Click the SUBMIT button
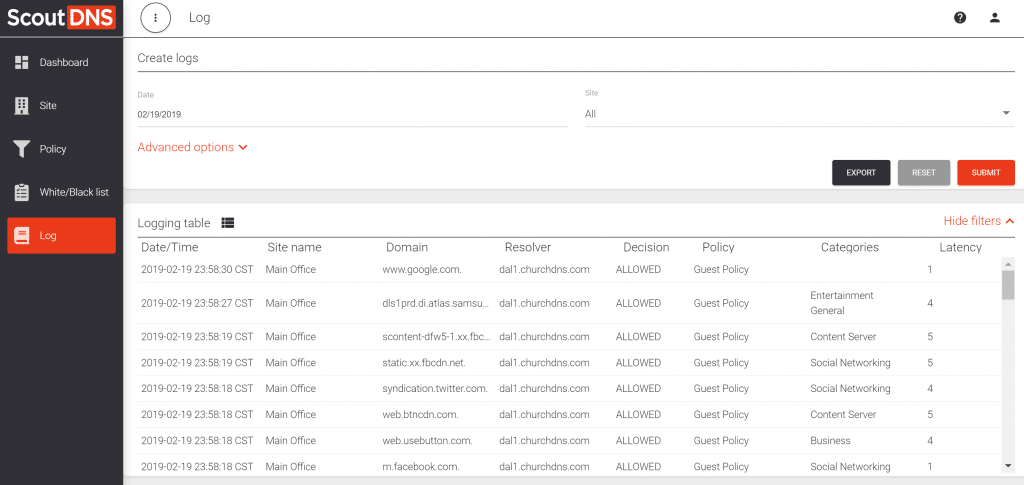The height and width of the screenshot is (485, 1024). click(x=985, y=173)
